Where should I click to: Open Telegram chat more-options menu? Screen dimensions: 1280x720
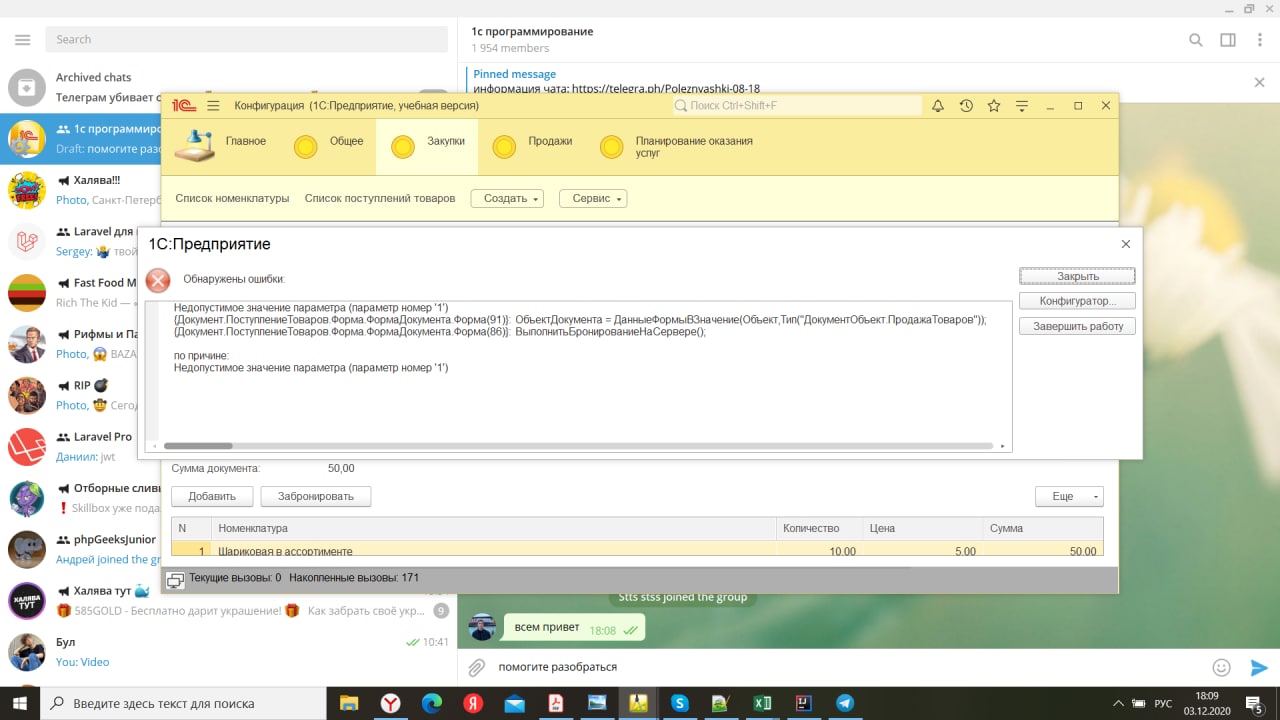(x=1258, y=40)
